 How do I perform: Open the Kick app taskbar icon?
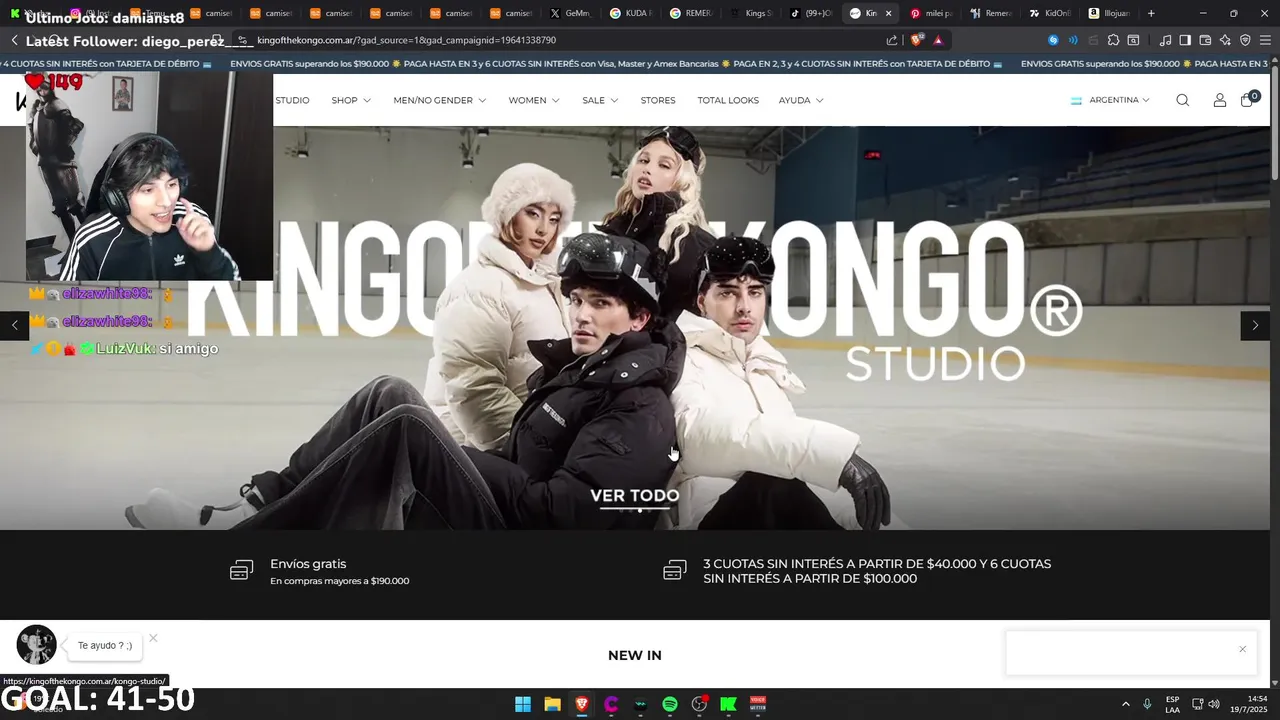click(x=729, y=704)
